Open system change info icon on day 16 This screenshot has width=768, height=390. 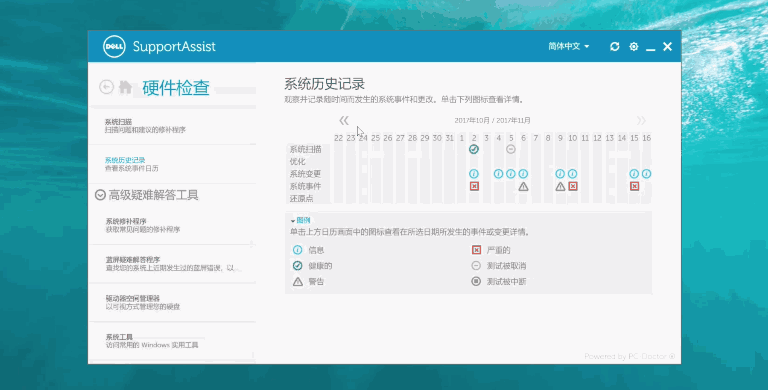pyautogui.click(x=647, y=173)
